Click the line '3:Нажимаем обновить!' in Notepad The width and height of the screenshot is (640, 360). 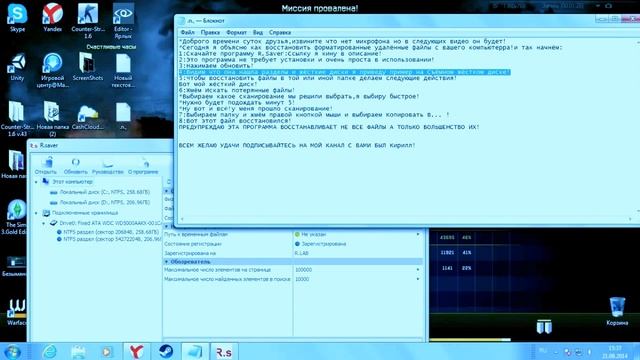click(216, 65)
